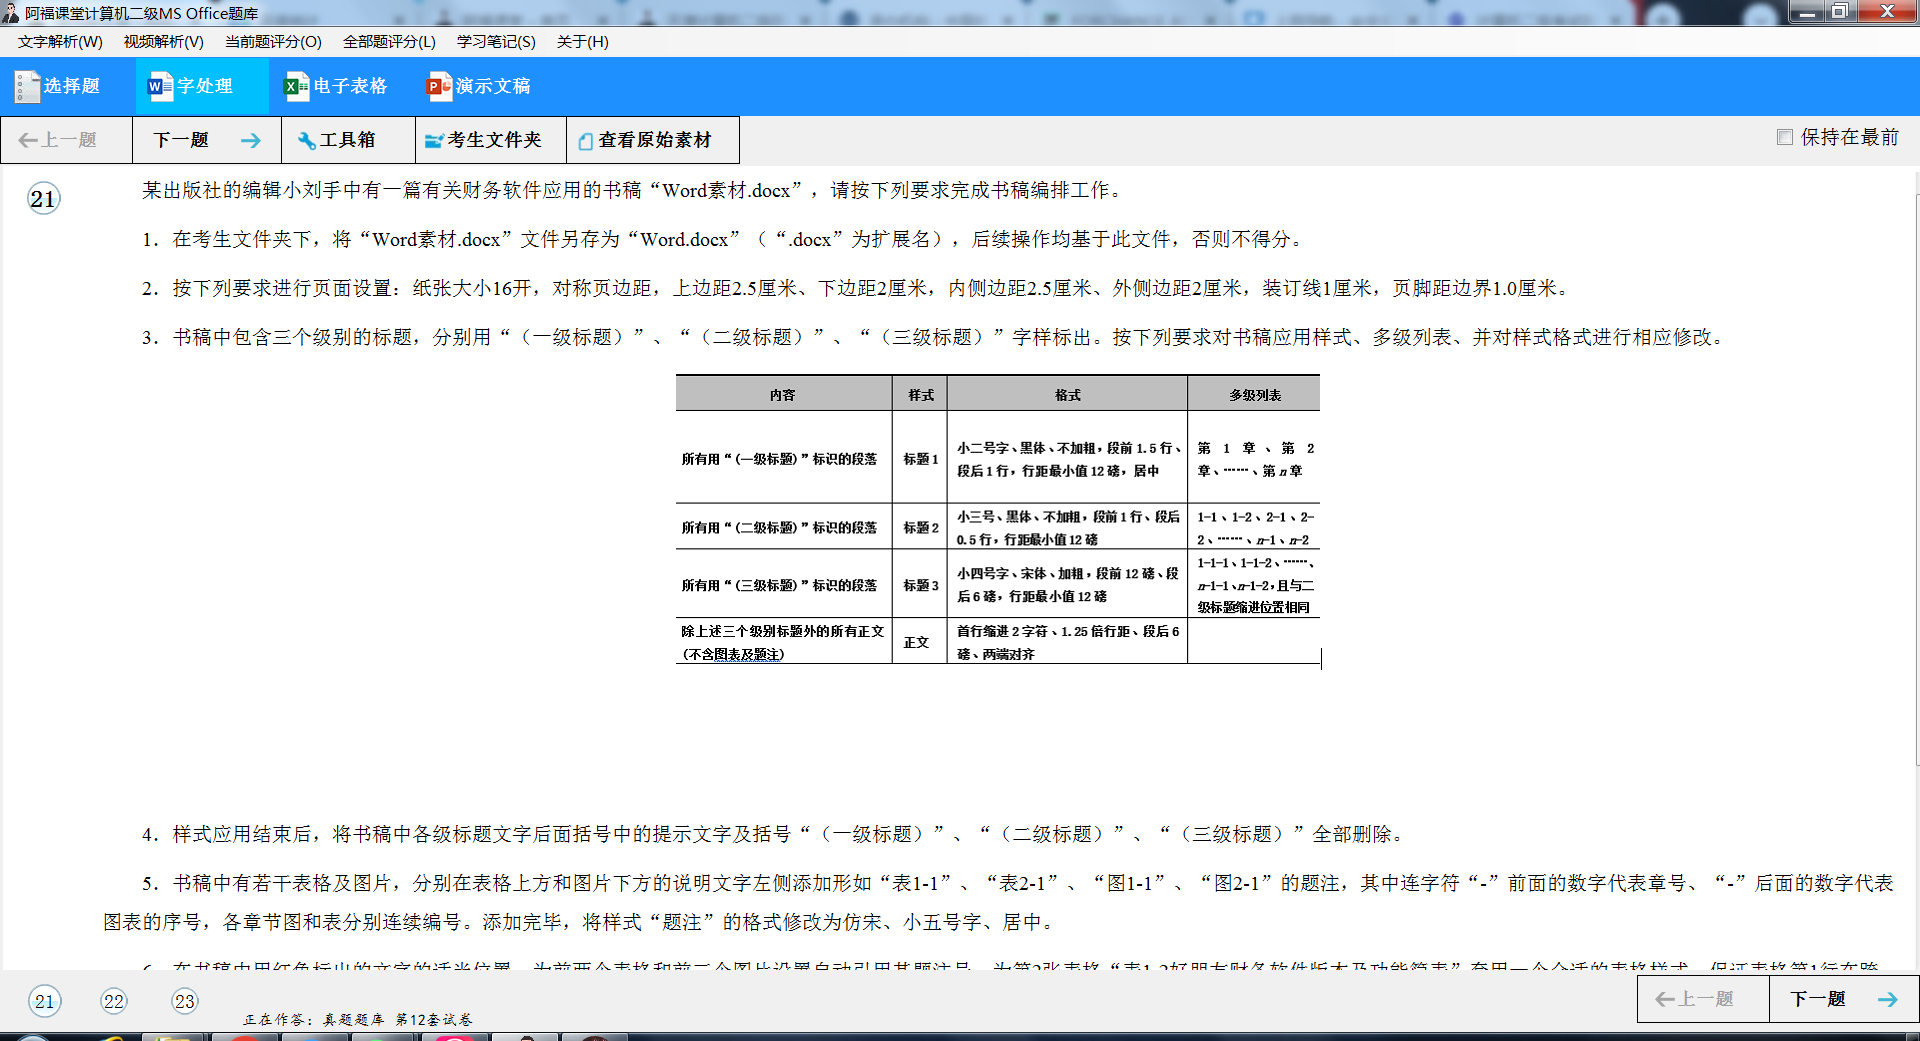The image size is (1920, 1041).
Task: Jump to question 22 in bottom bar
Action: click(114, 1001)
